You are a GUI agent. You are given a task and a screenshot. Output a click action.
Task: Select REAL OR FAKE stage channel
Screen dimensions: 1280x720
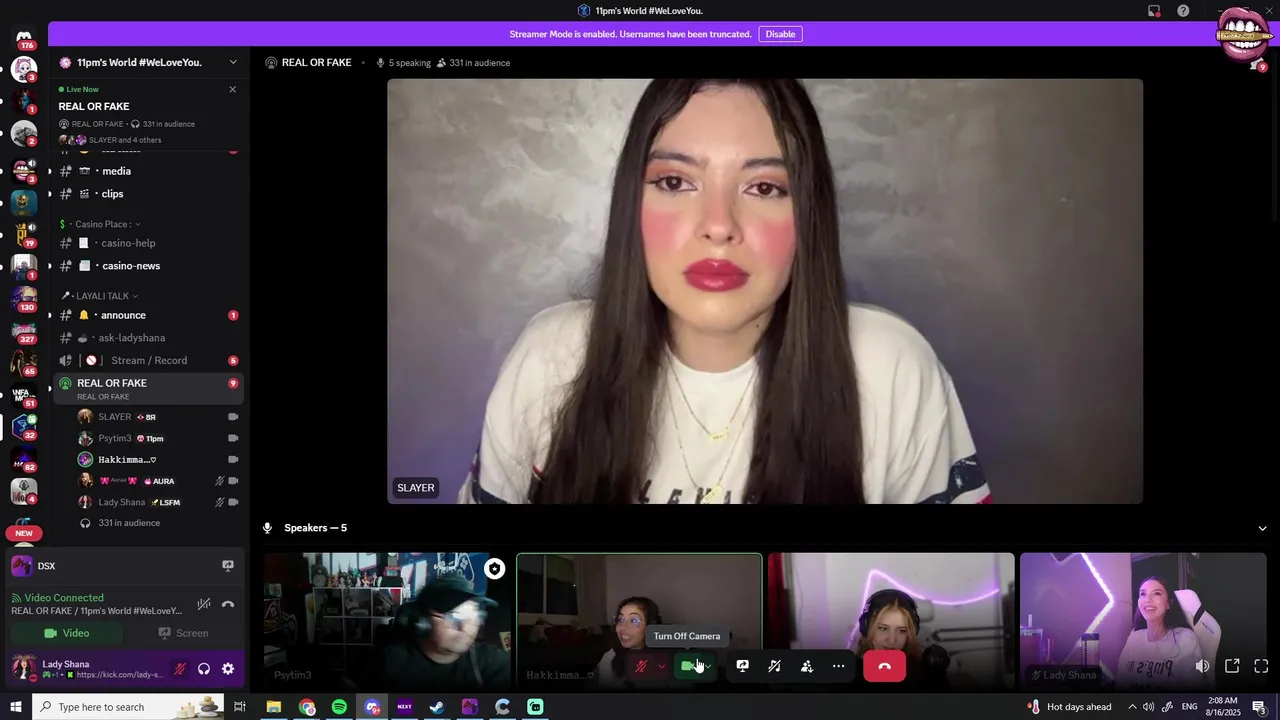pos(146,388)
